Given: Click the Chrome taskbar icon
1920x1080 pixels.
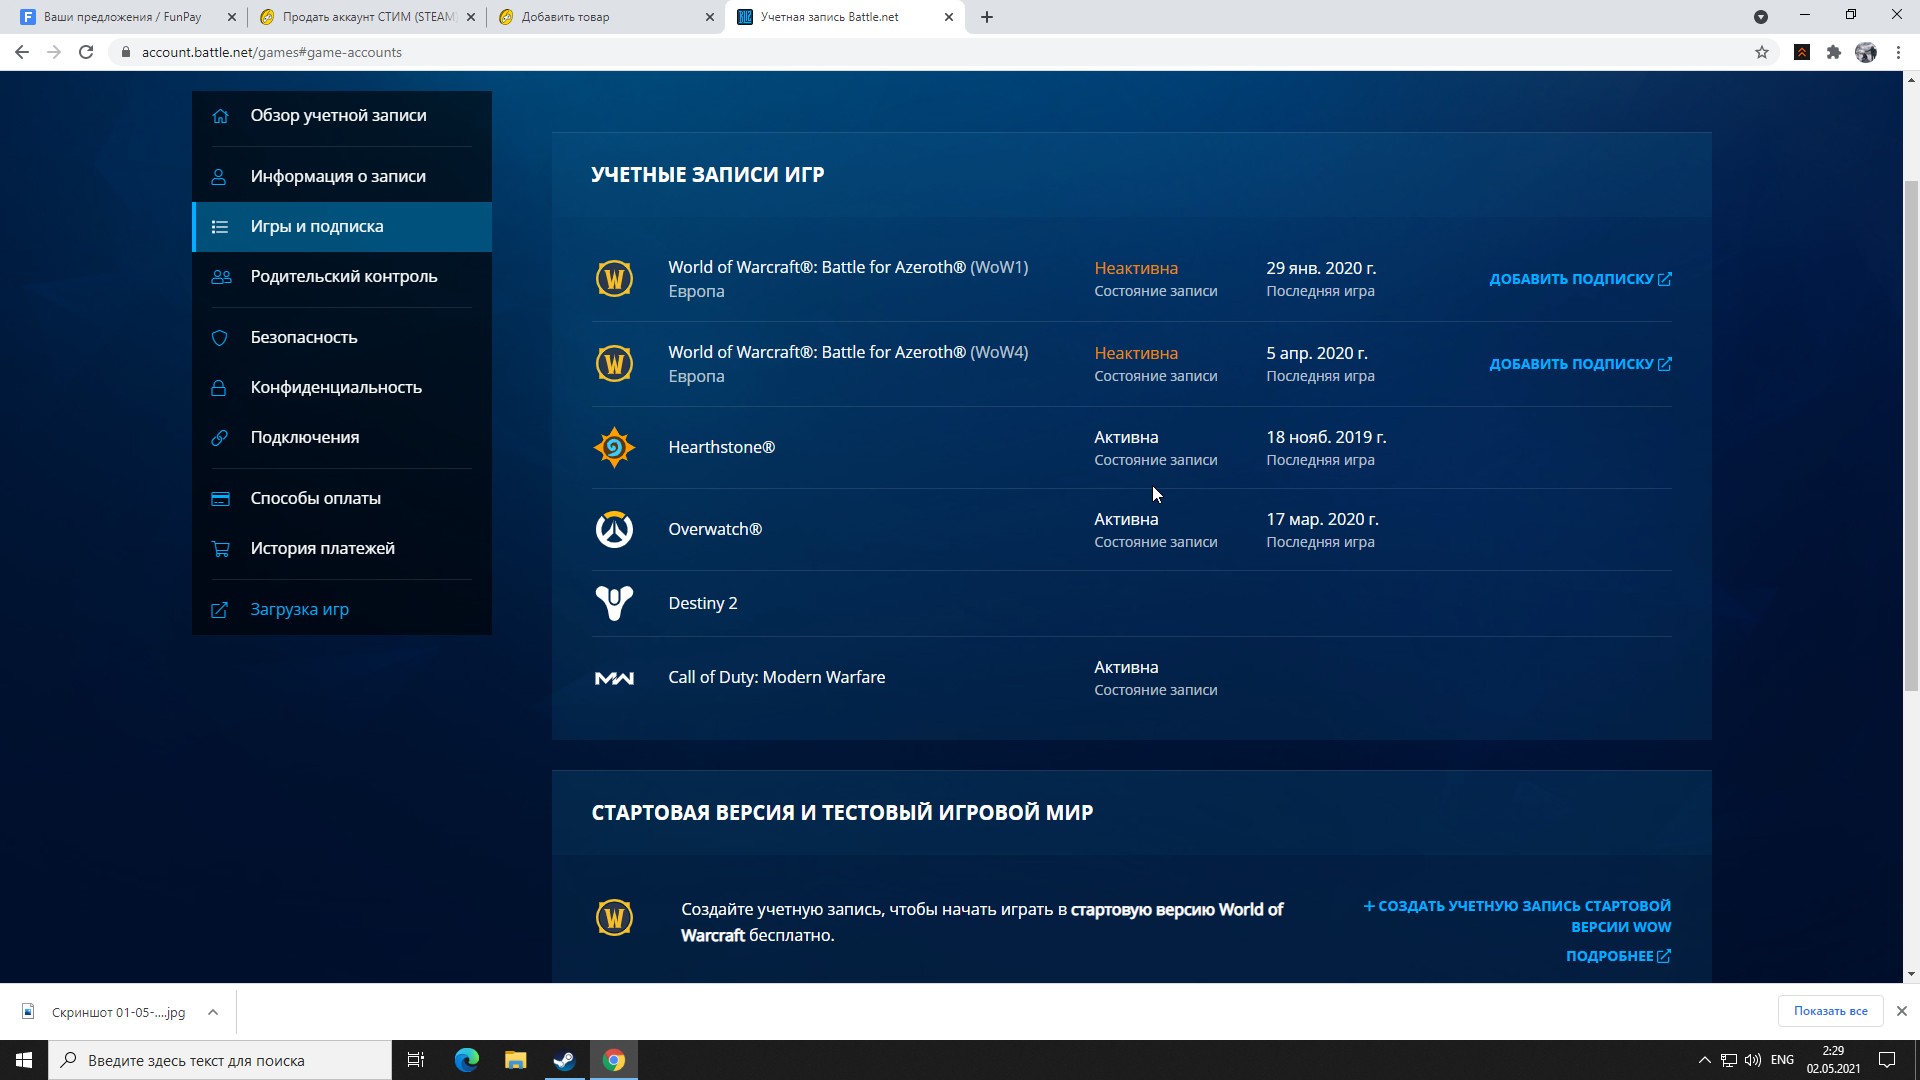Looking at the screenshot, I should [x=614, y=1060].
